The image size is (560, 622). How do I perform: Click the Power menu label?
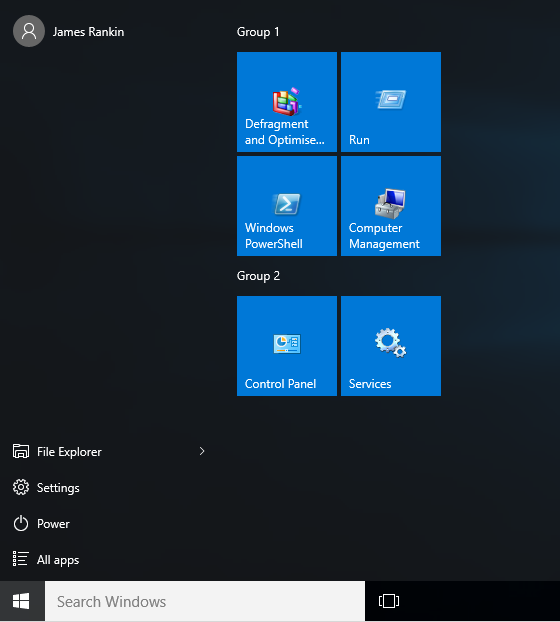[x=53, y=524]
